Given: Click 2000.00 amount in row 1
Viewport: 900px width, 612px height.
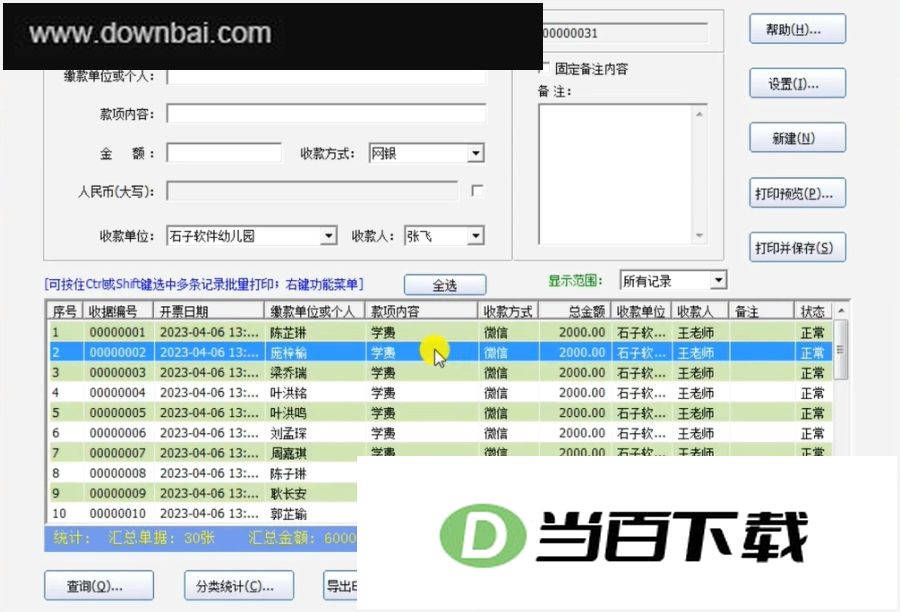Looking at the screenshot, I should pyautogui.click(x=582, y=332).
